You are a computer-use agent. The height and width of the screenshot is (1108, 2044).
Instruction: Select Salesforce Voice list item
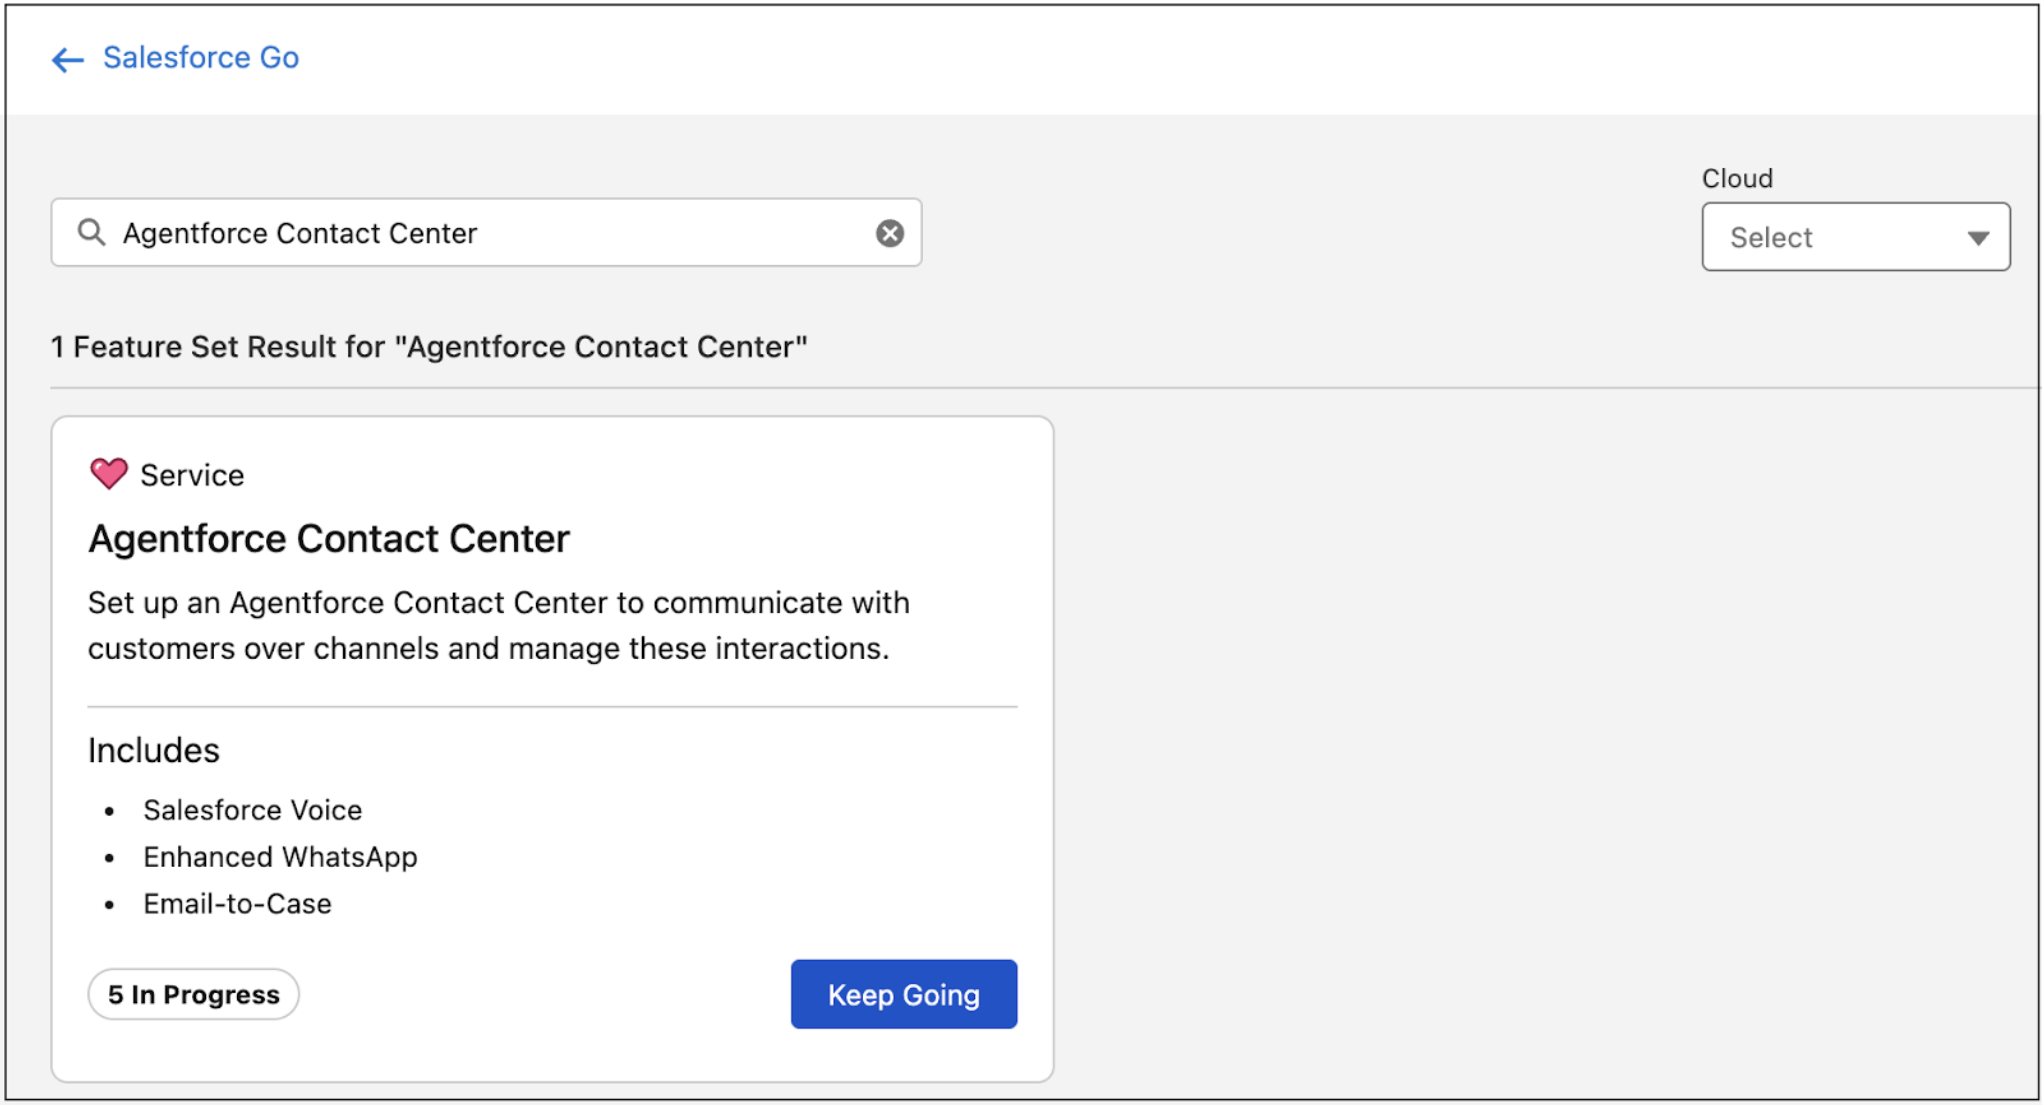[x=252, y=810]
